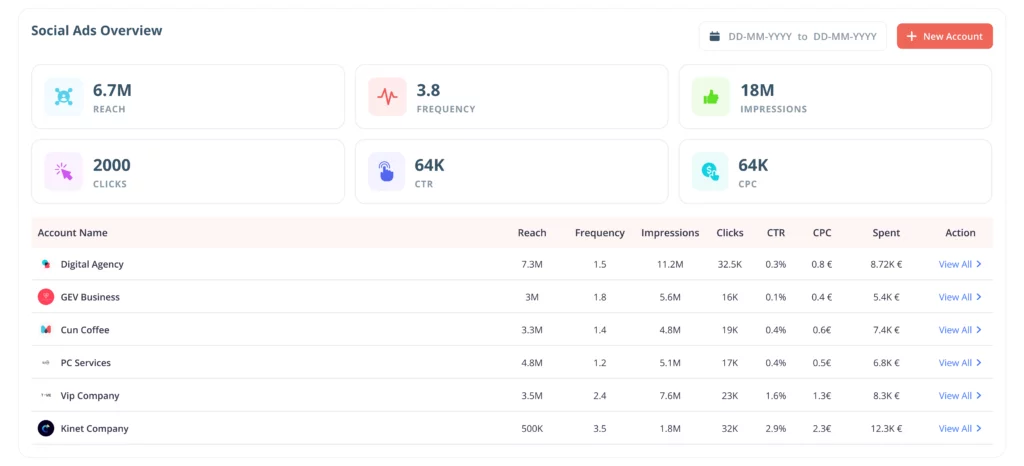
Task: Expand View All chevron for Vip Company
Action: (979, 396)
